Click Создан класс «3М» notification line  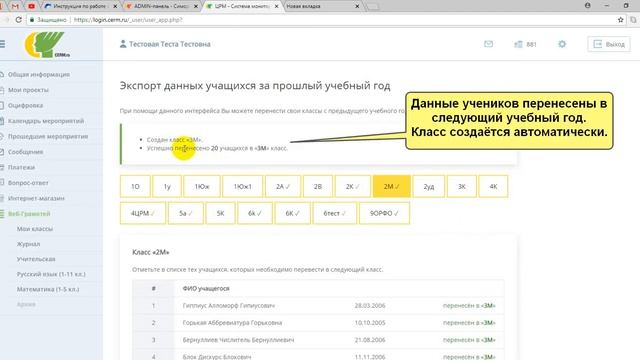[x=174, y=140]
